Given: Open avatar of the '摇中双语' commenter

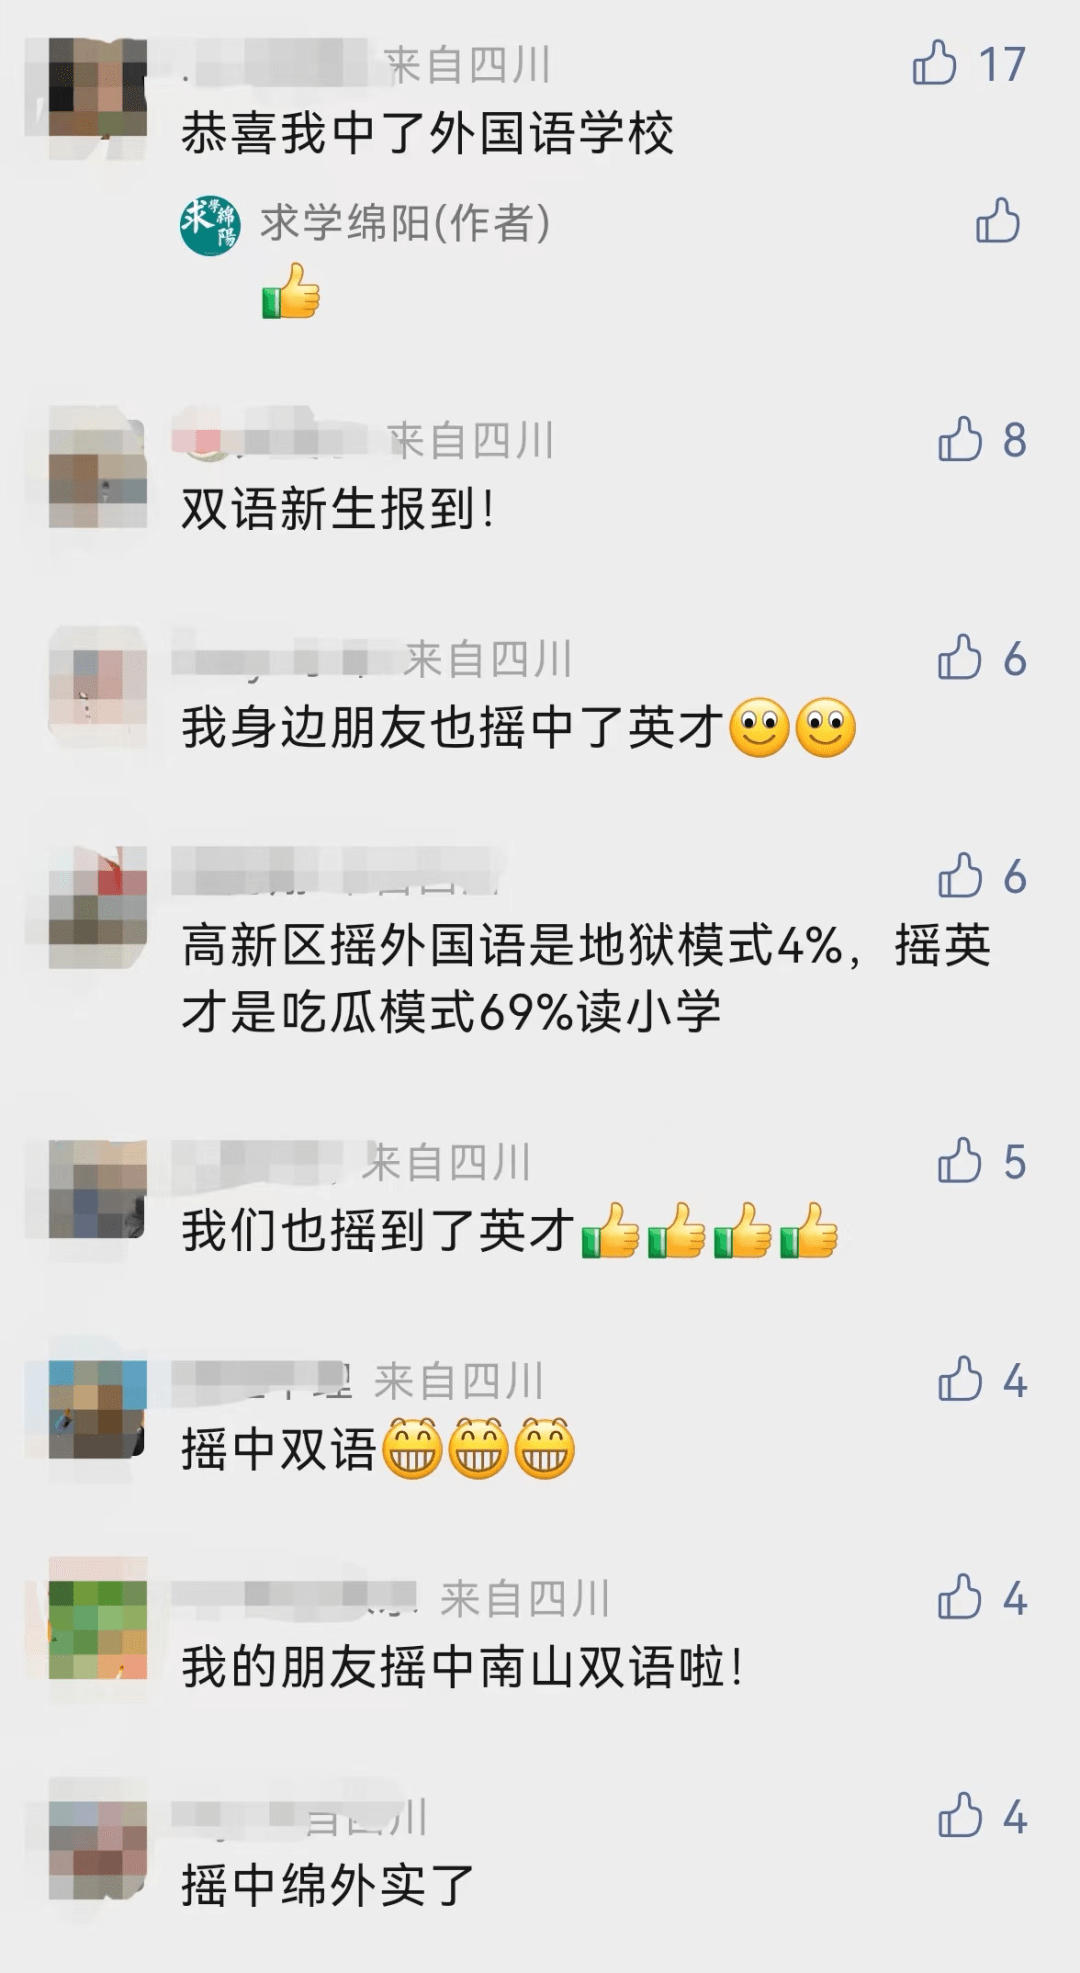Looking at the screenshot, I should (x=98, y=1408).
